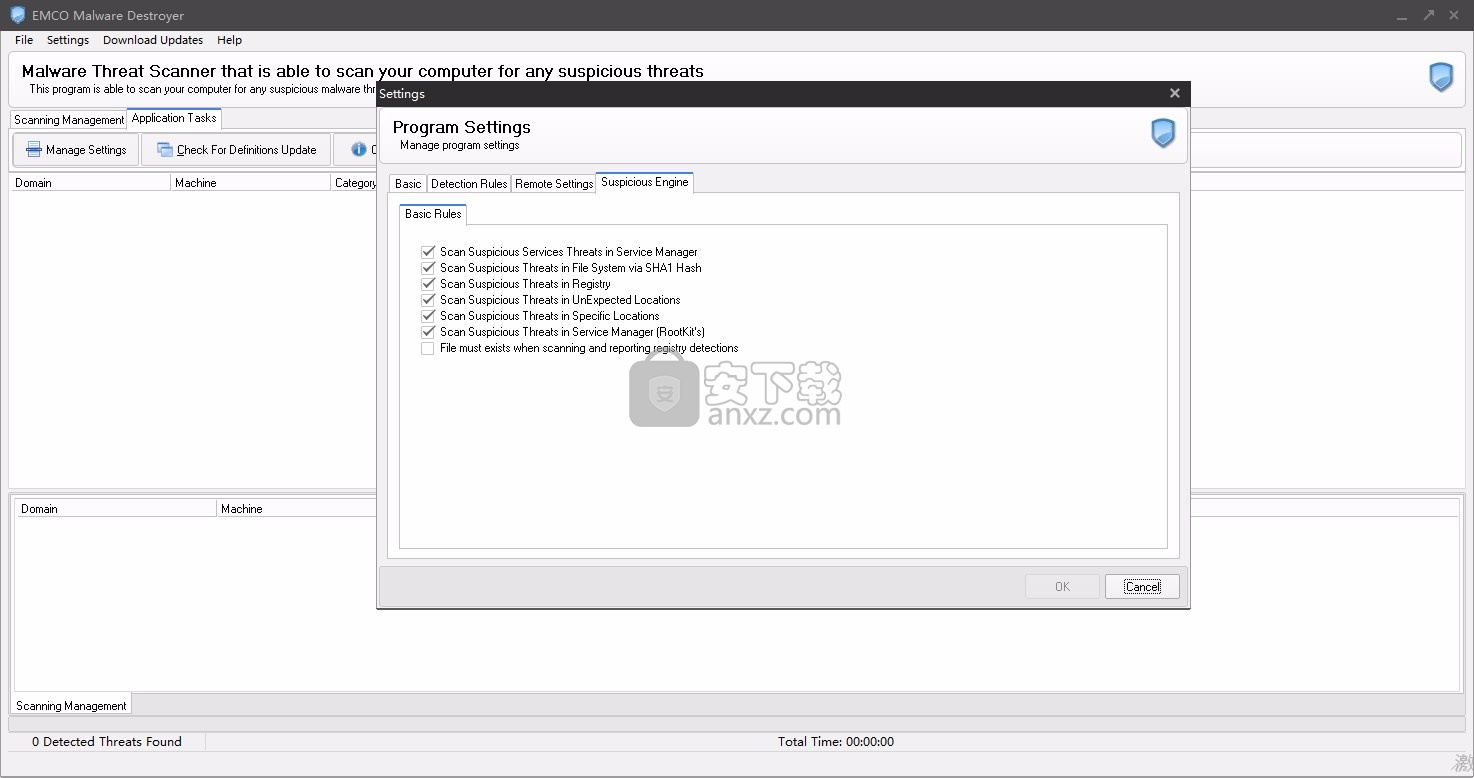1474x778 pixels.
Task: Switch to the Remote Settings tab
Action: (554, 184)
